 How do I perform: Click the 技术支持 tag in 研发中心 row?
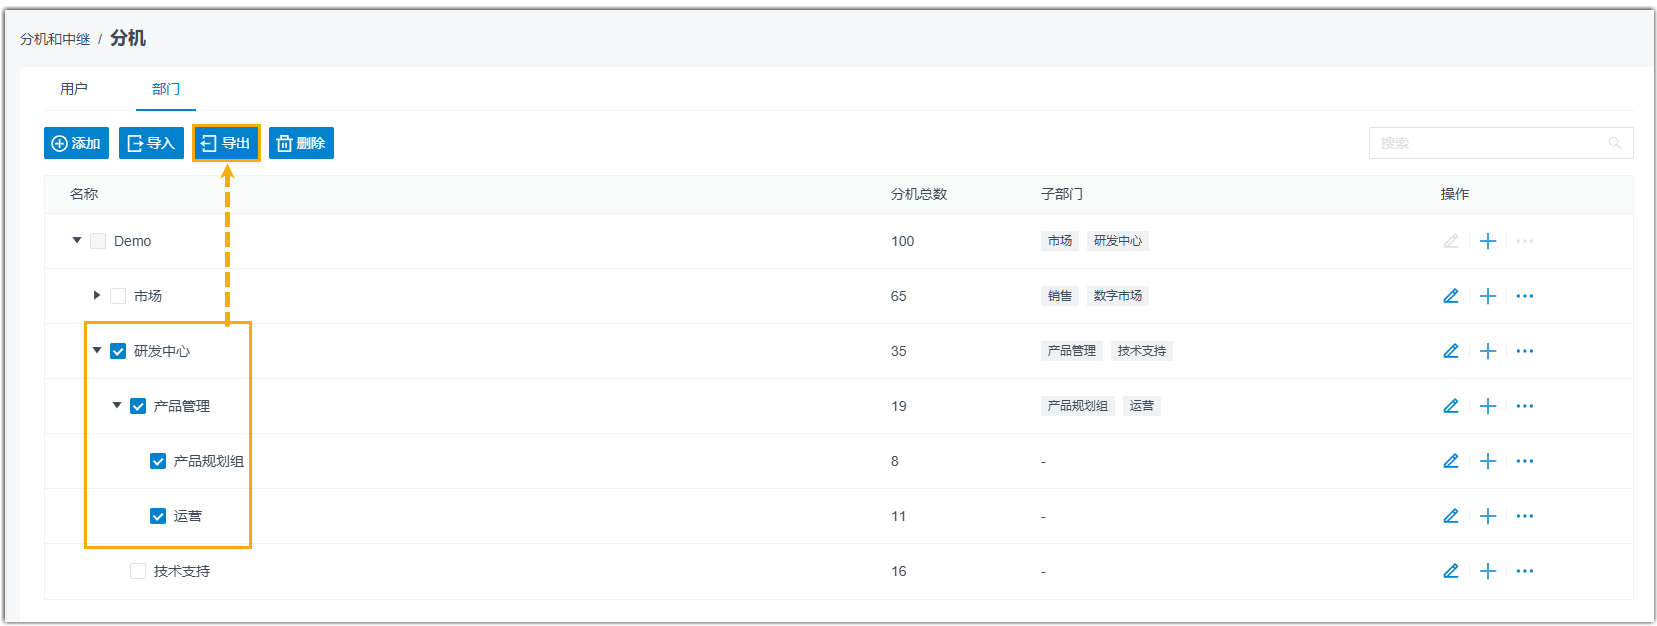point(1142,351)
